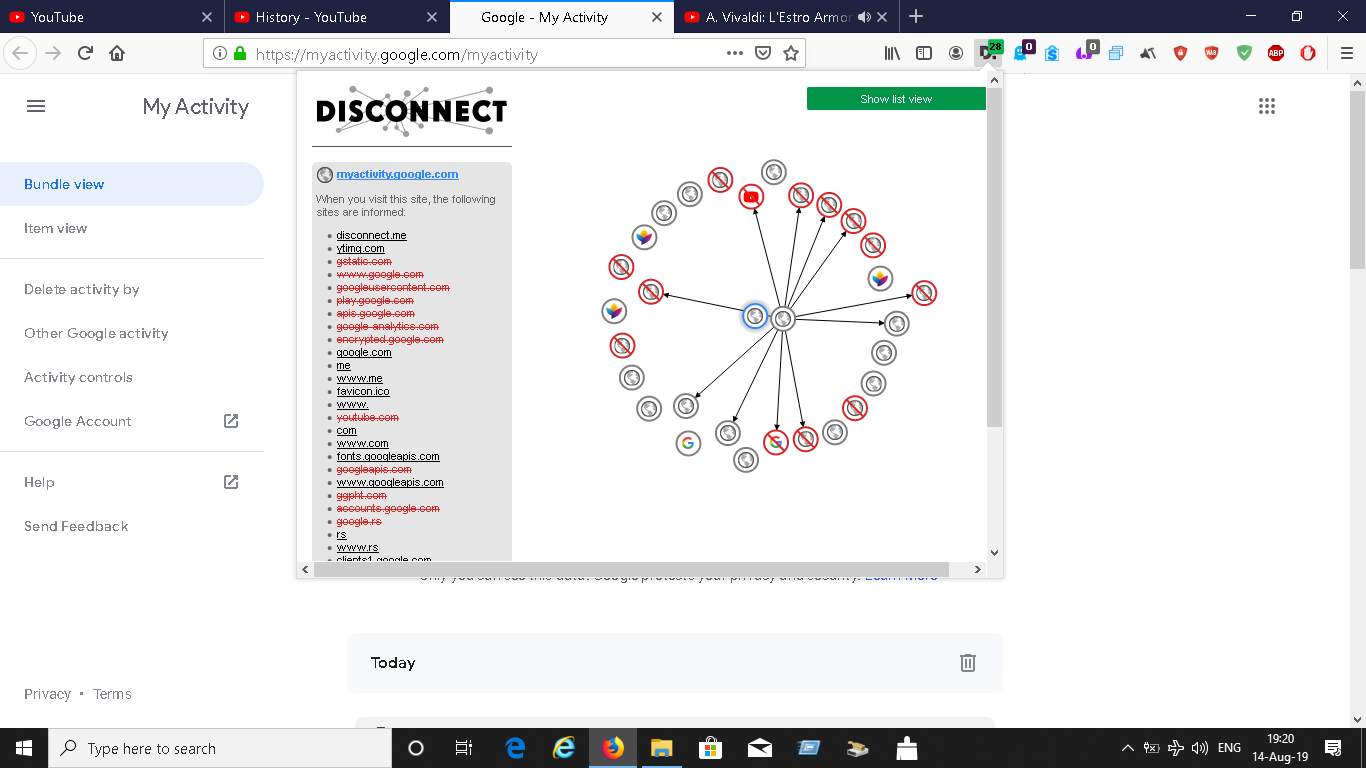The image size is (1366, 768).
Task: Open the page actions three-dot menu
Action: coord(735,54)
